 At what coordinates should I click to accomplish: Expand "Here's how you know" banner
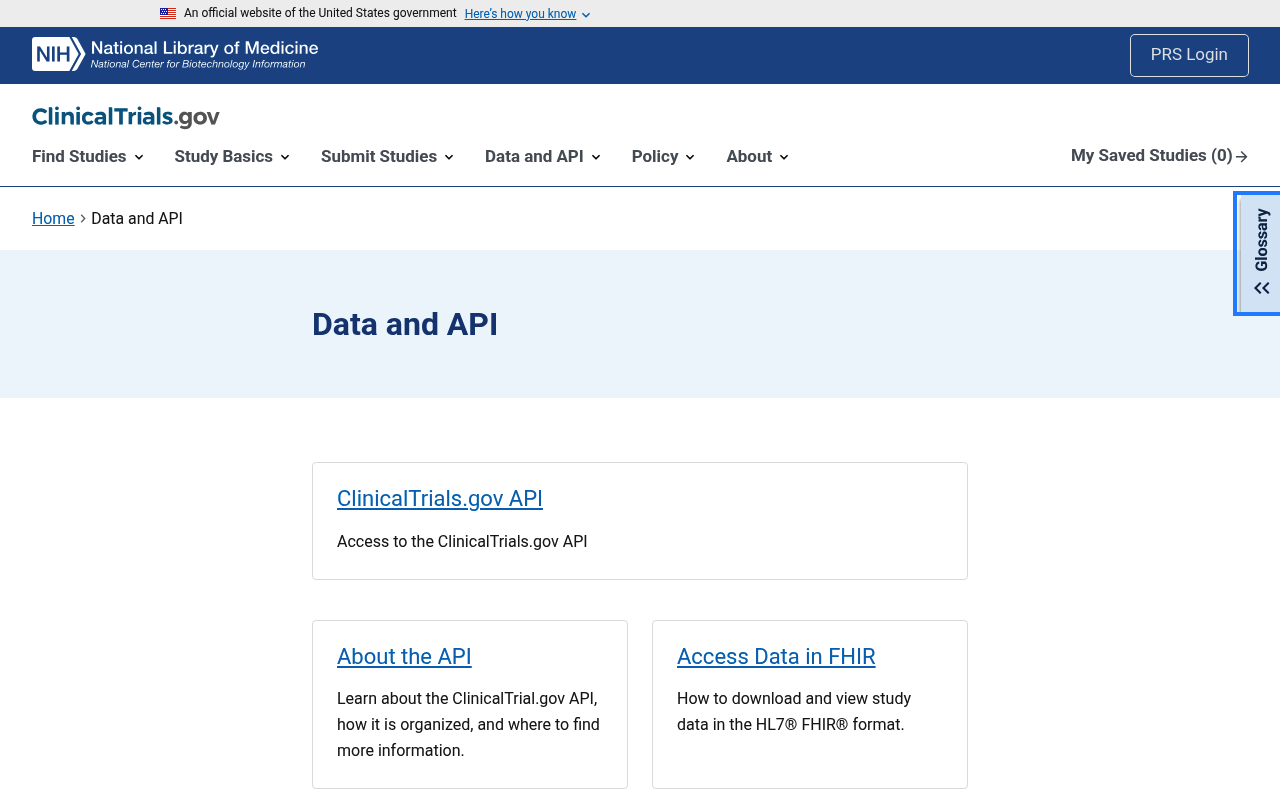[x=527, y=14]
